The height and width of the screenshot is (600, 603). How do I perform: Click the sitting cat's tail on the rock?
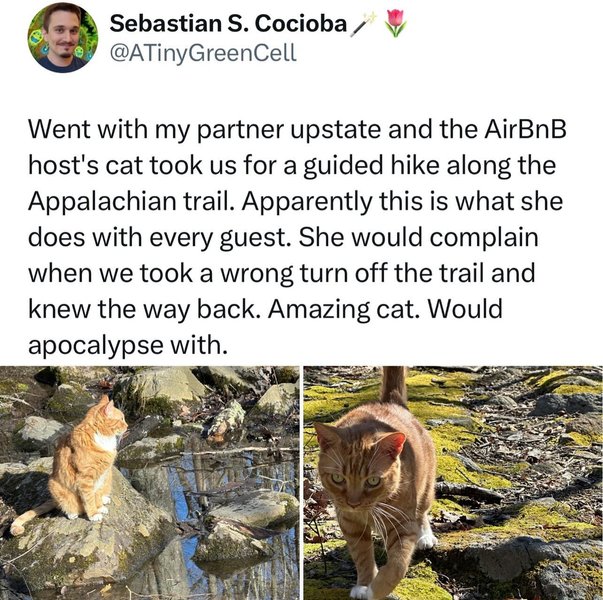[29, 517]
